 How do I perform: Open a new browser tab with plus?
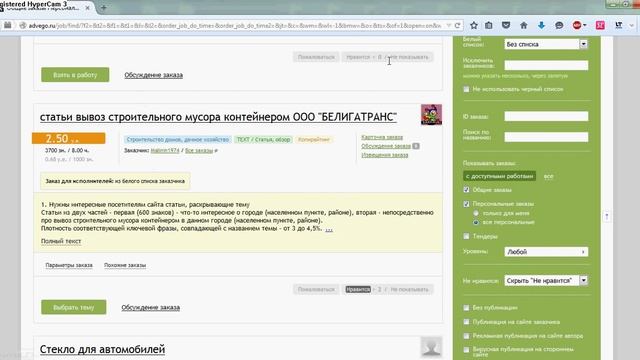104,7
